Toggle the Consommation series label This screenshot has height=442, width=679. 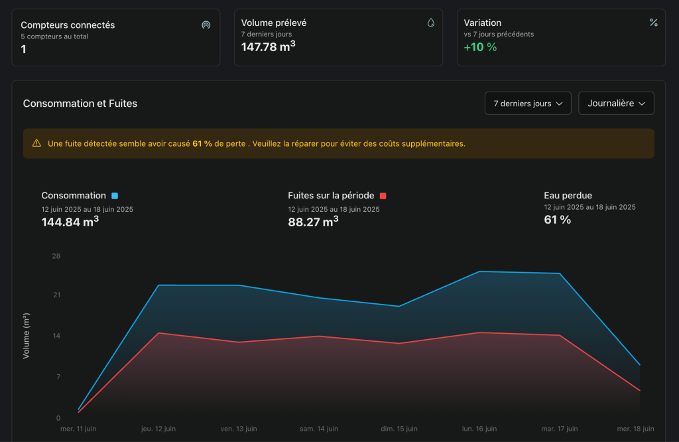click(74, 196)
